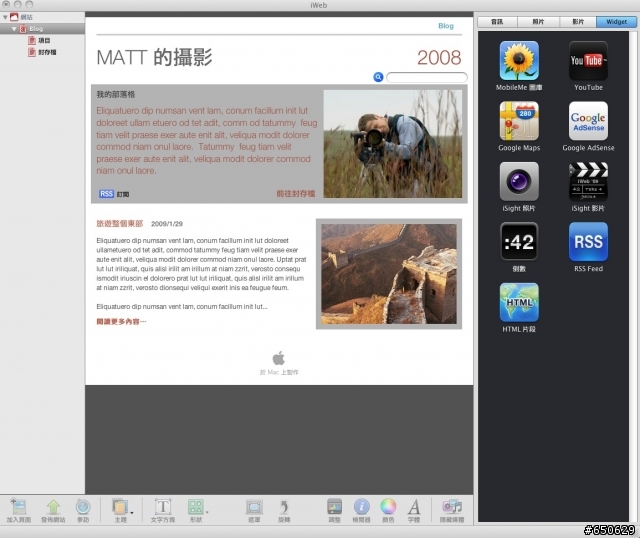Click the Visit (參訪) compass icon
Viewport: 640px width, 538px height.
pos(83,507)
